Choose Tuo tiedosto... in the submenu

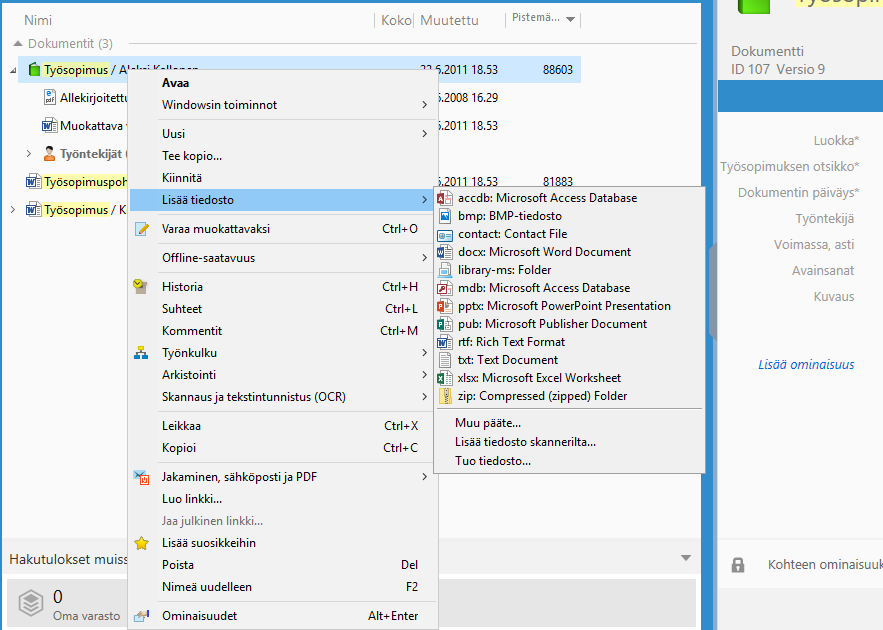(492, 461)
